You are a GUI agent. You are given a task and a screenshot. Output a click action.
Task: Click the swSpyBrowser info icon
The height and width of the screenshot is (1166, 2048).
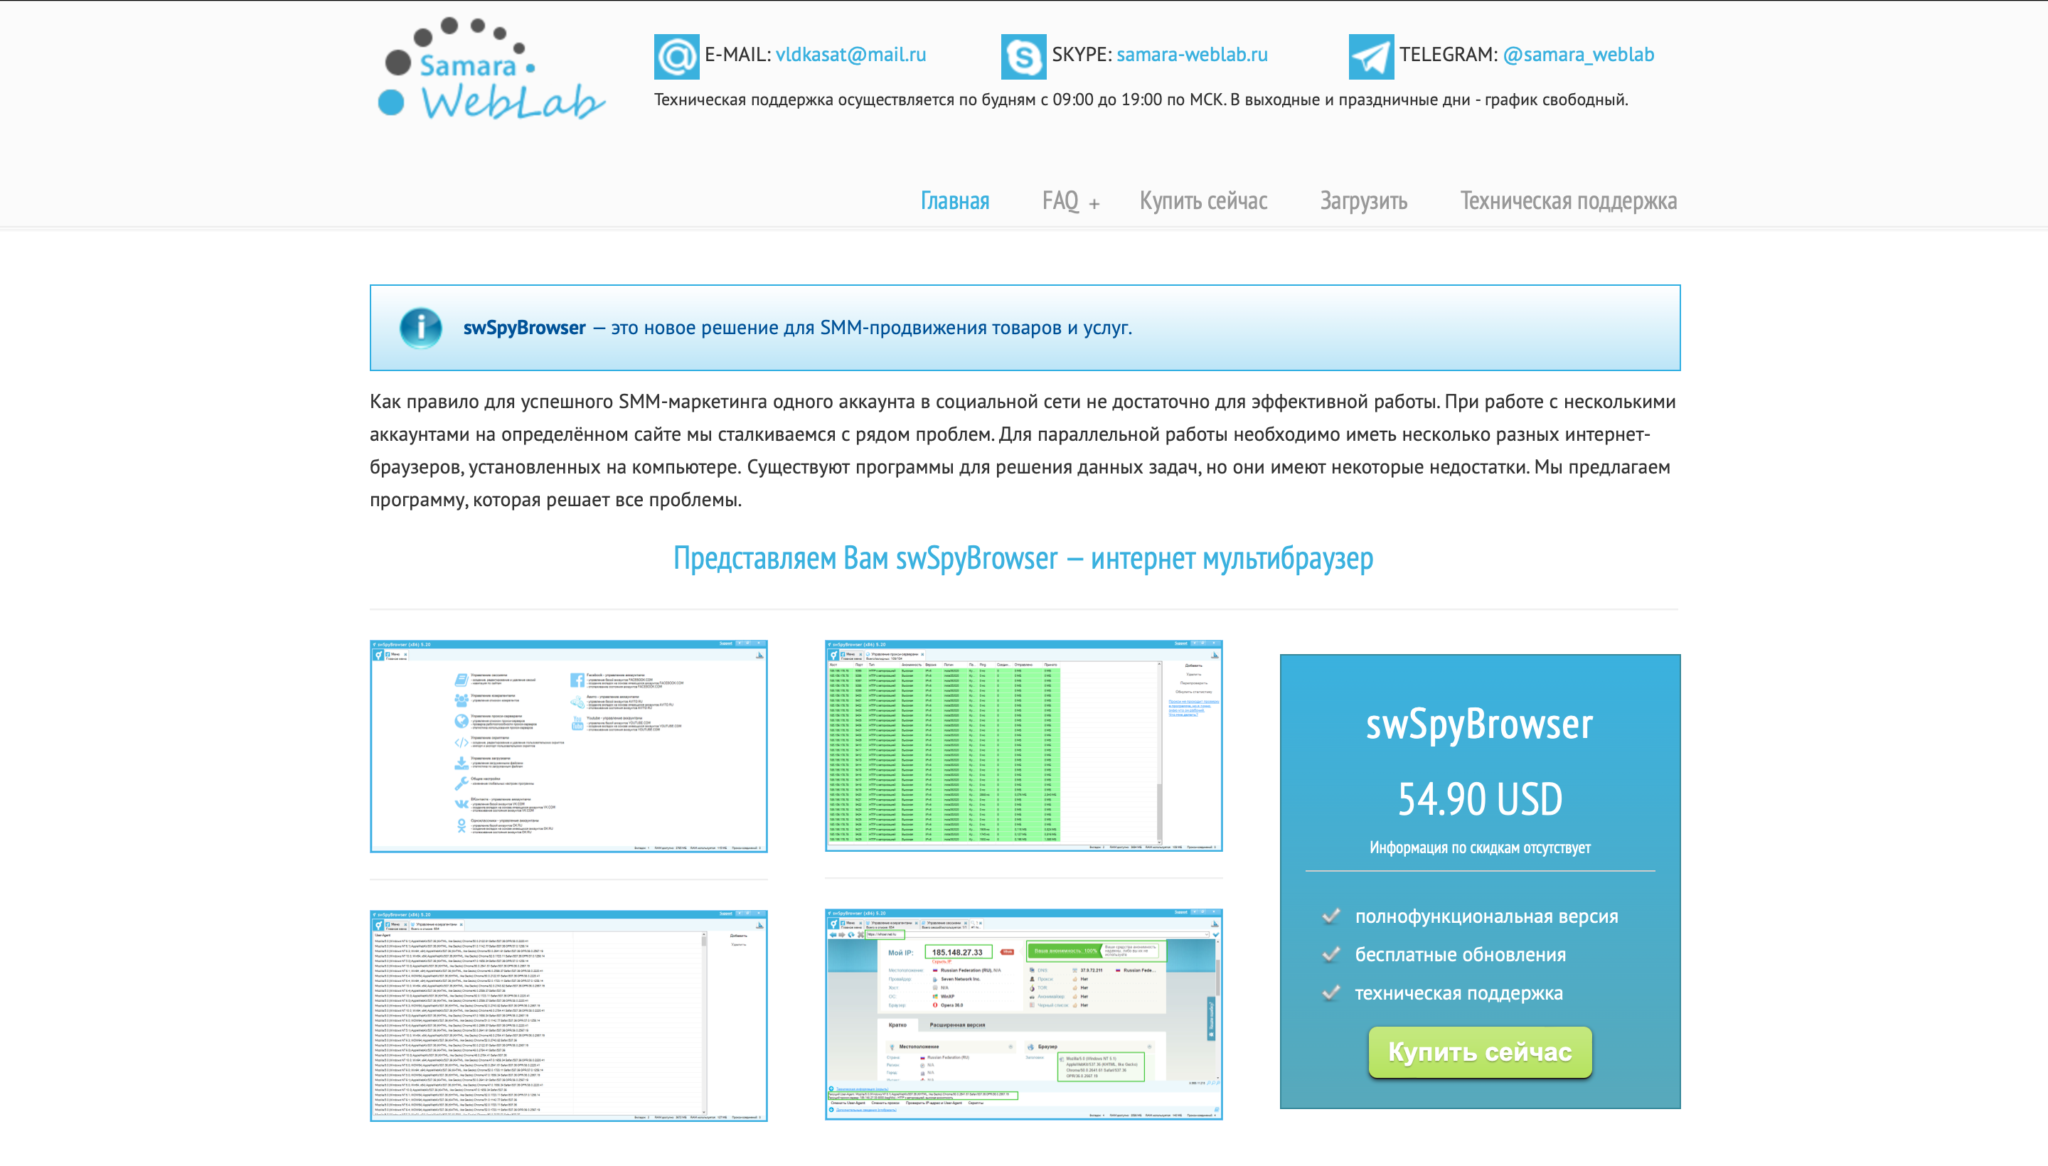pos(416,326)
